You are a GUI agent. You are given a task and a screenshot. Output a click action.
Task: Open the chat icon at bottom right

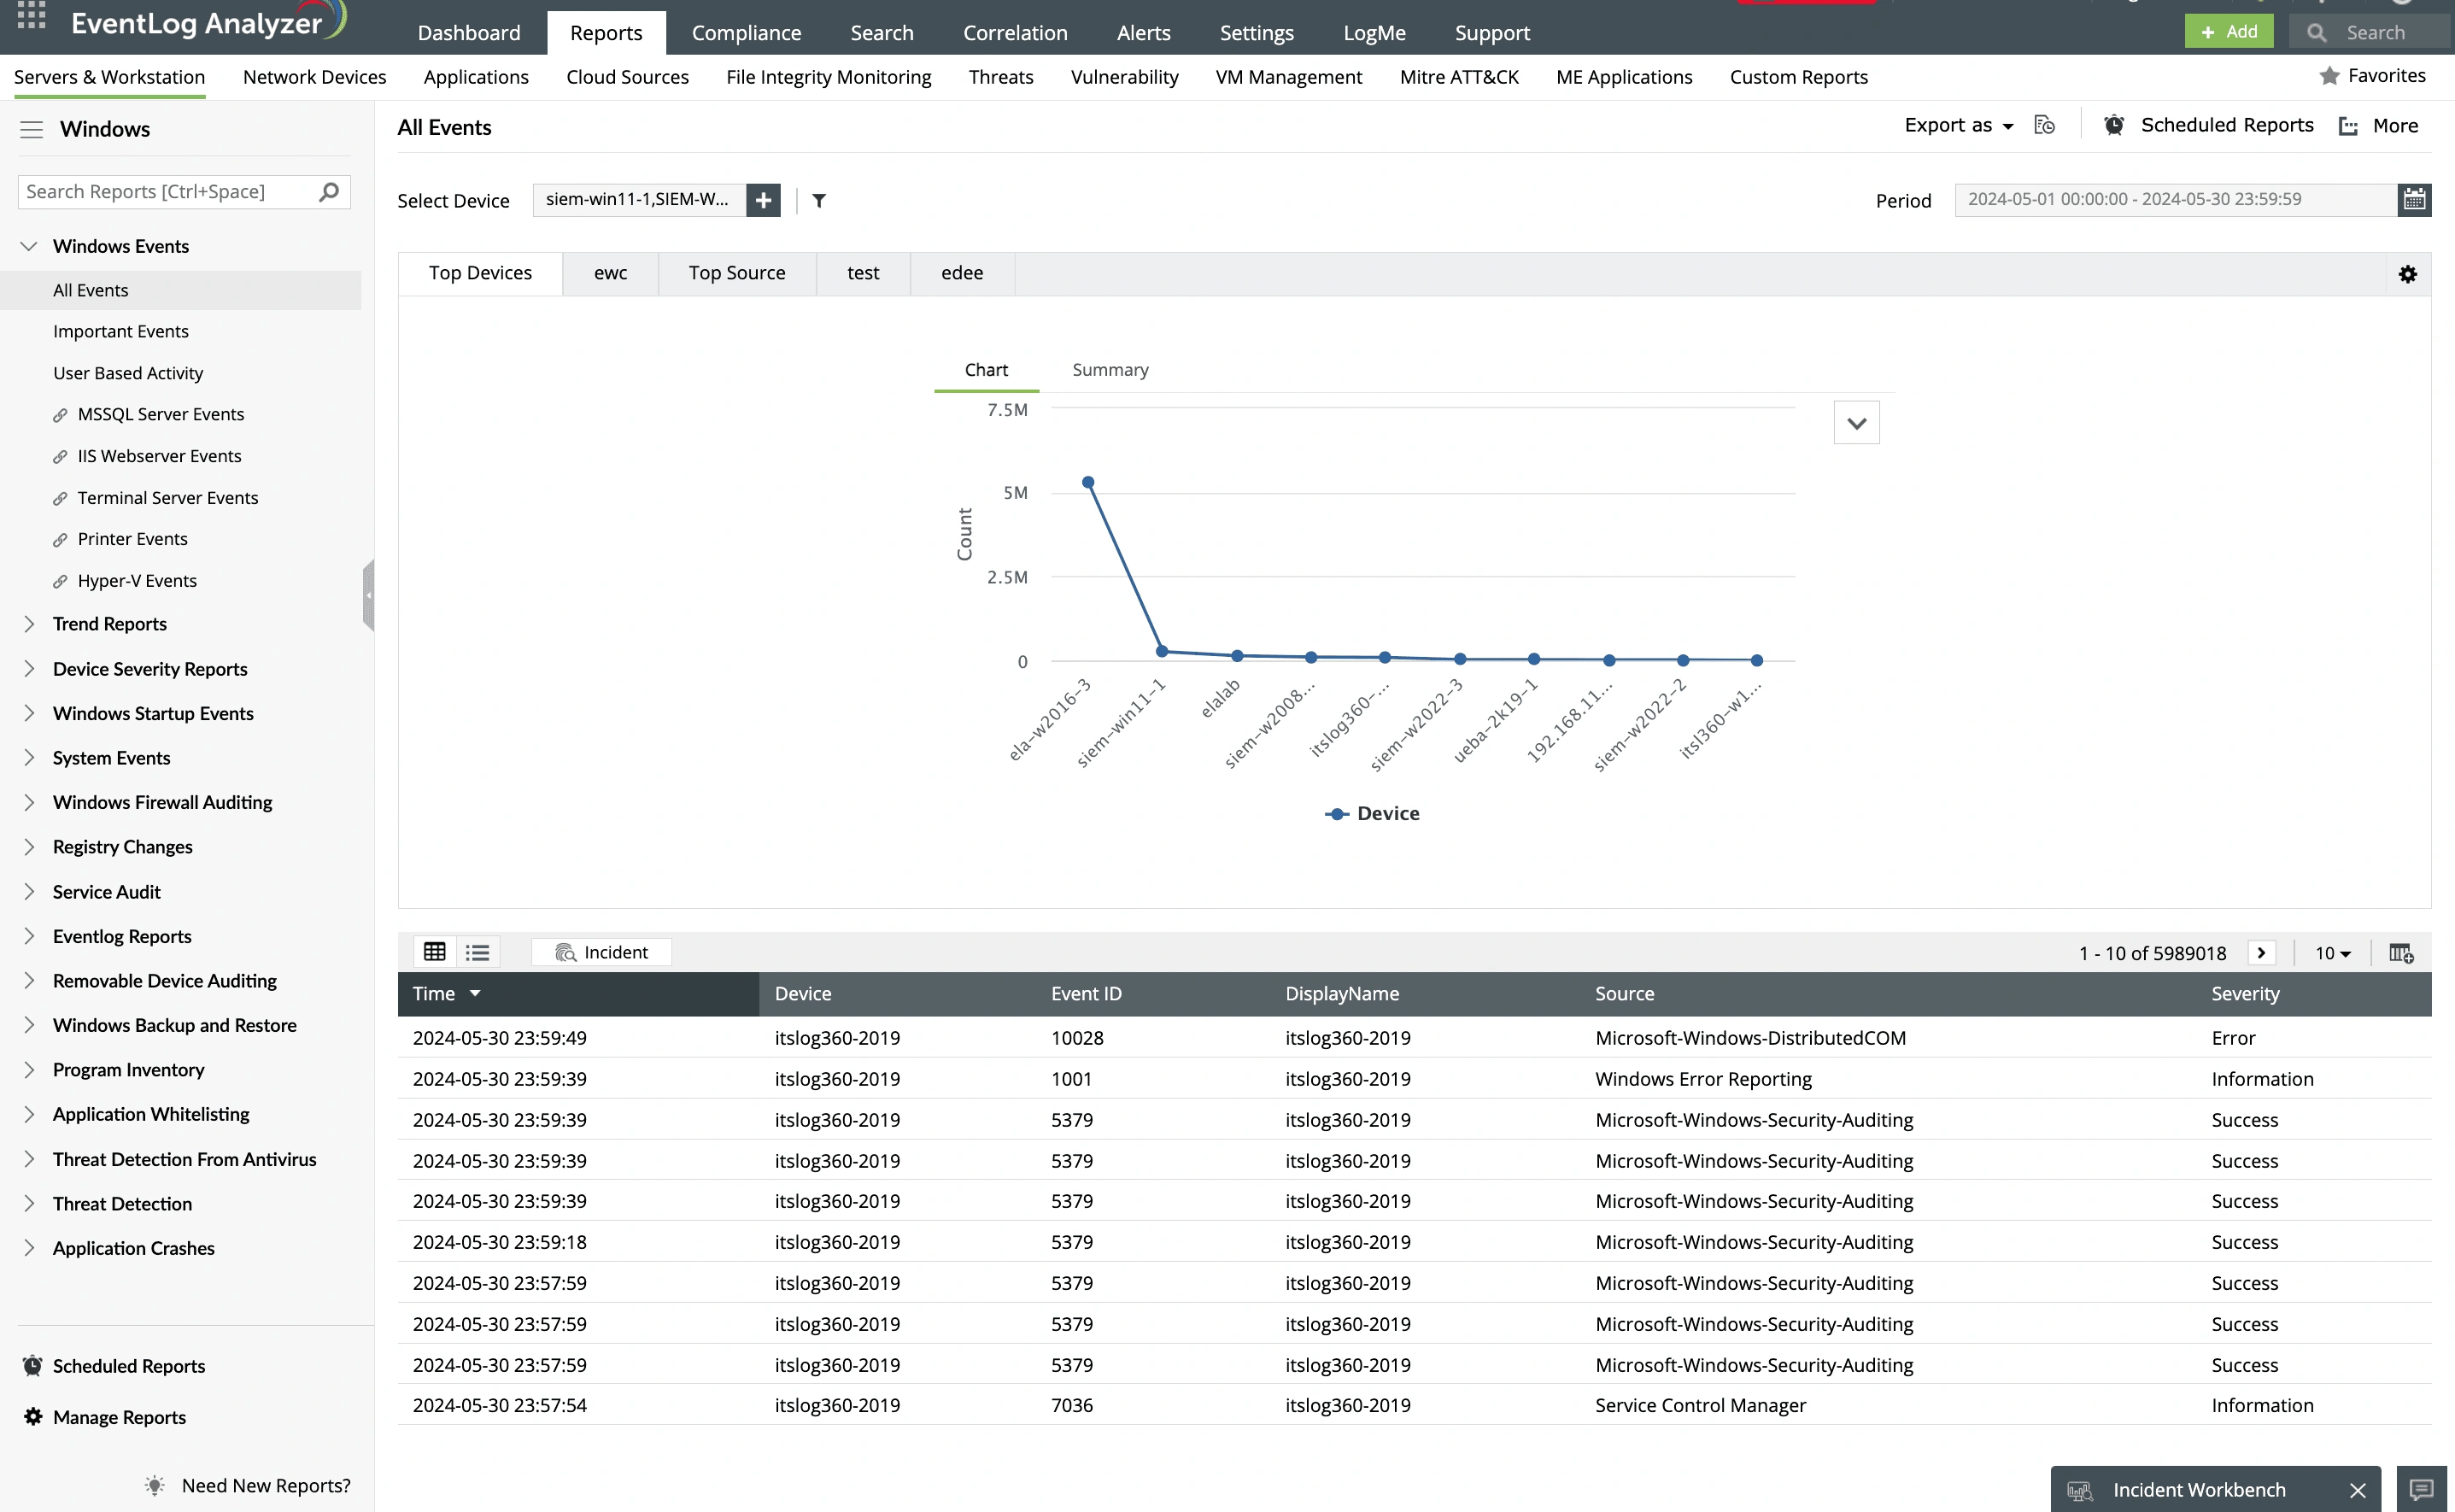[x=2421, y=1489]
